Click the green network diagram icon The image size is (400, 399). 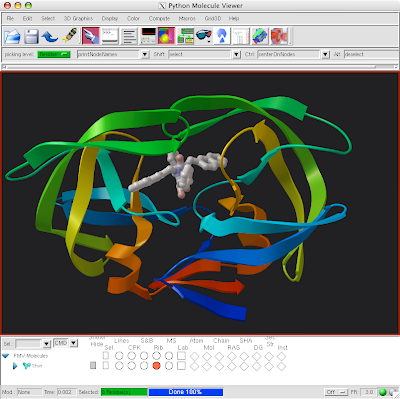185,36
